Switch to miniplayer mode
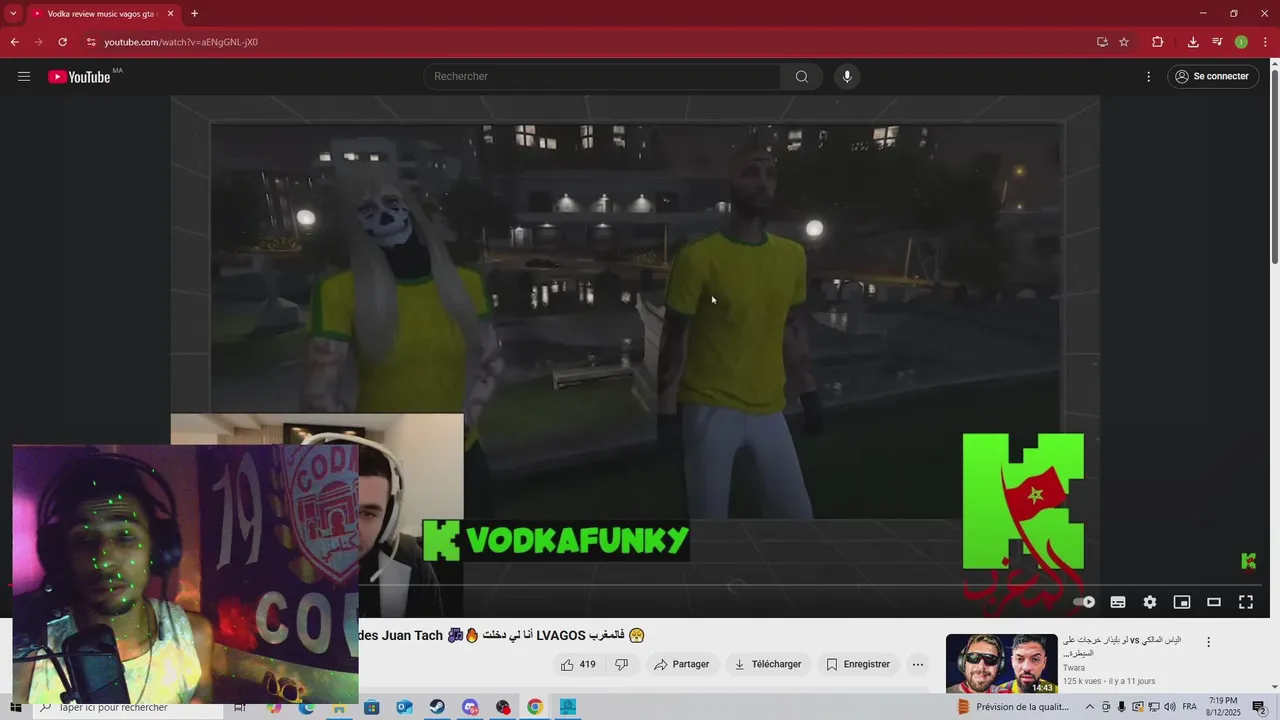Screen dimensions: 1280x720 [x=1182, y=602]
